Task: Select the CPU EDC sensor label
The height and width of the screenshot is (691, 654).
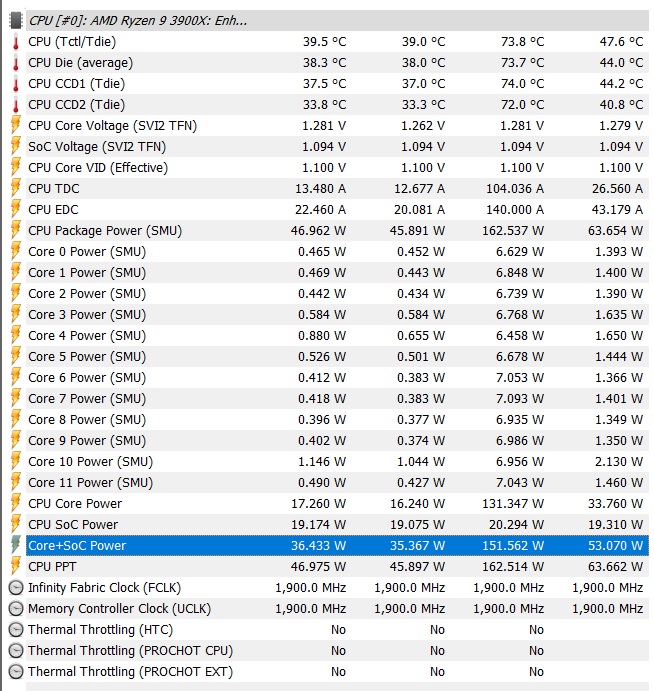Action: (54, 210)
